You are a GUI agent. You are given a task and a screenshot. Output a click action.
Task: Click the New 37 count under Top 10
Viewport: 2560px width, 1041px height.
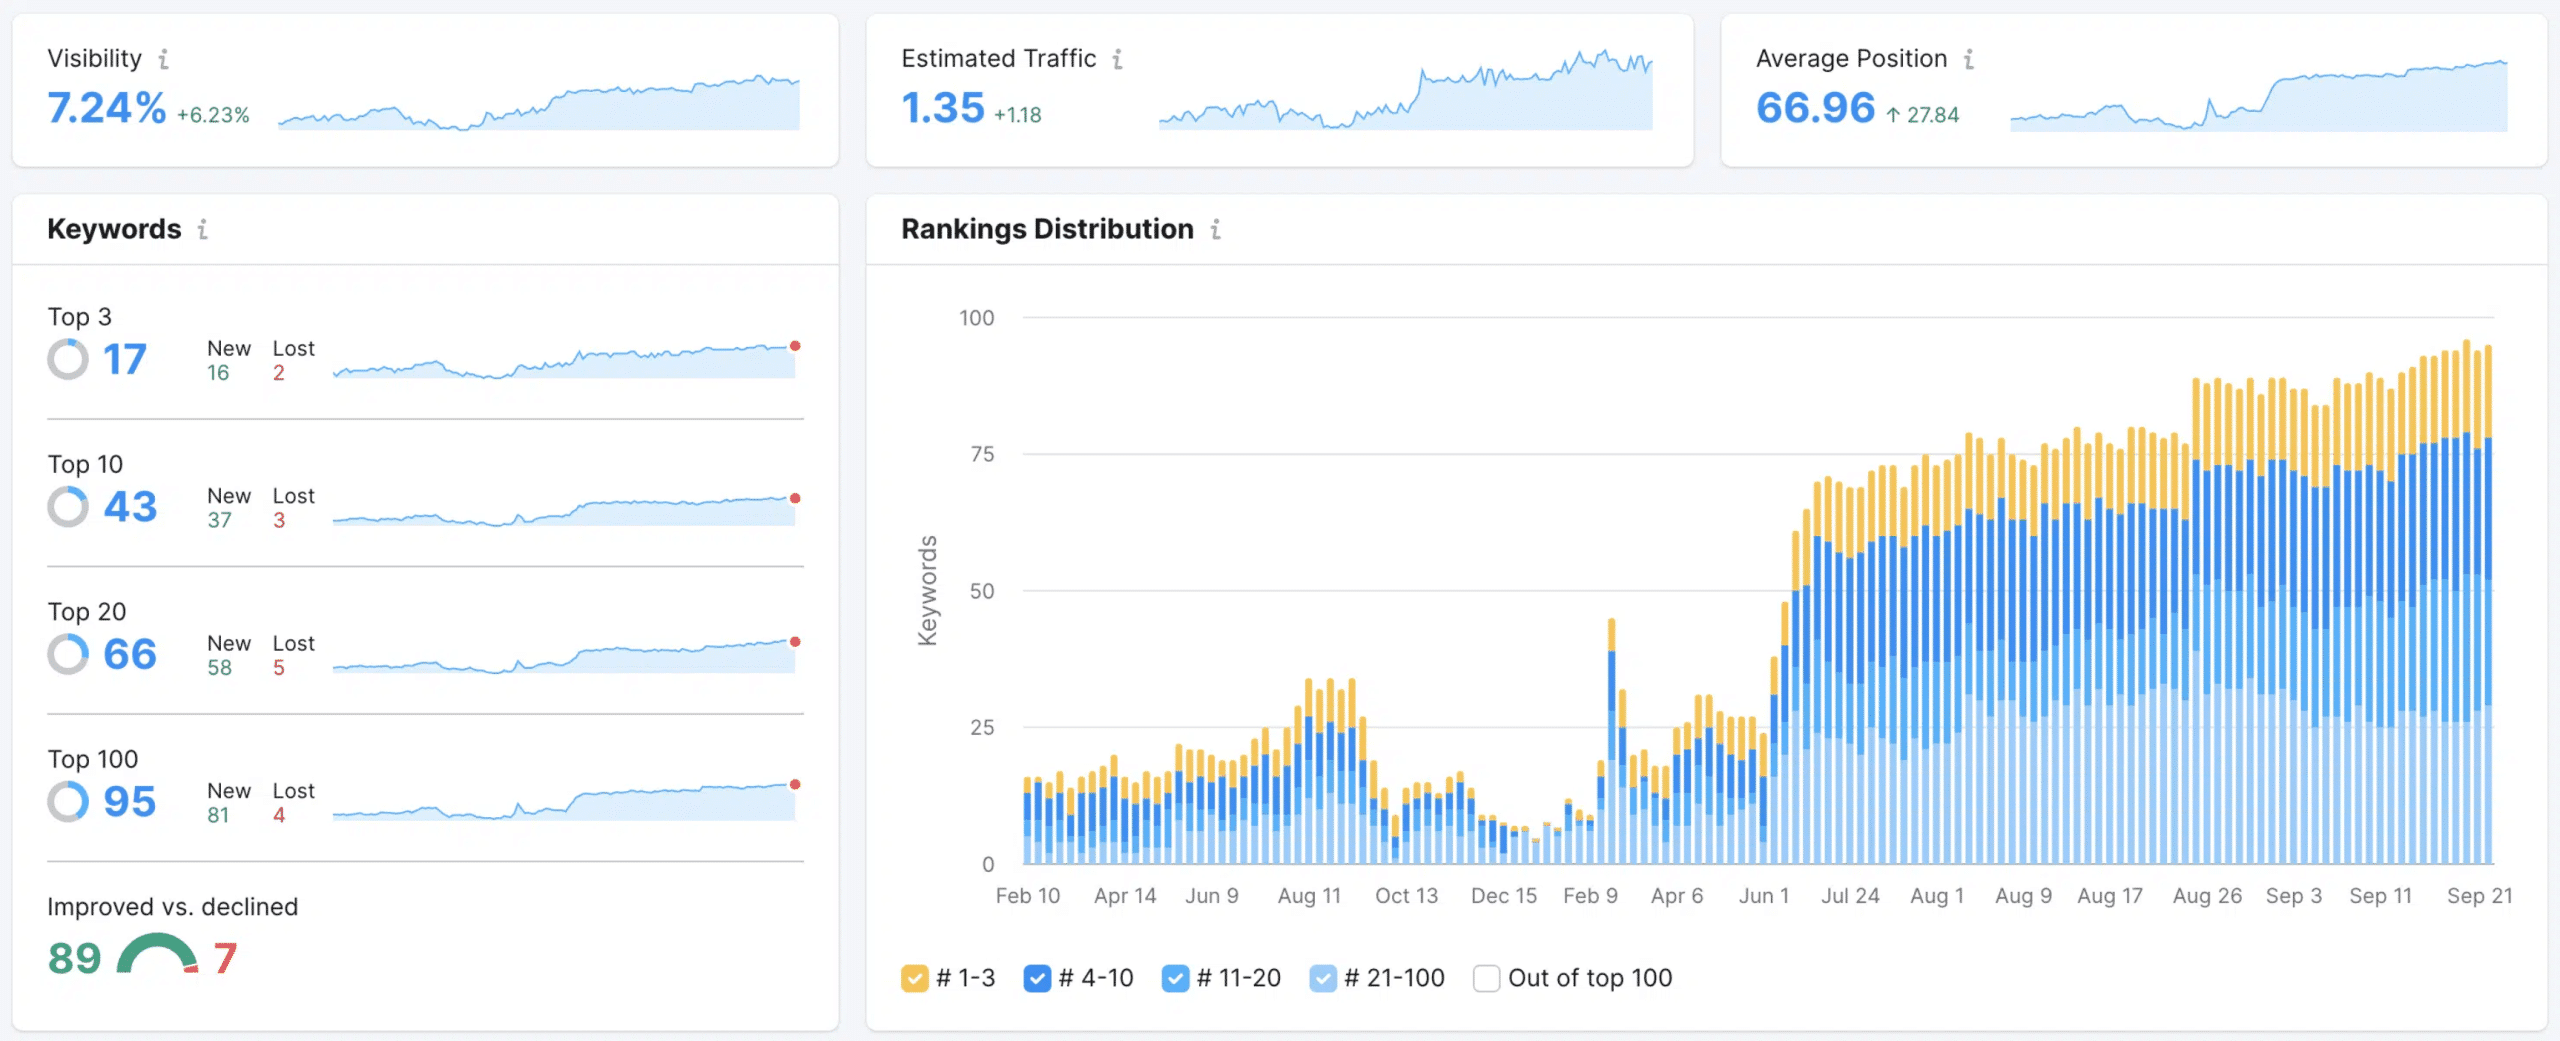point(220,522)
